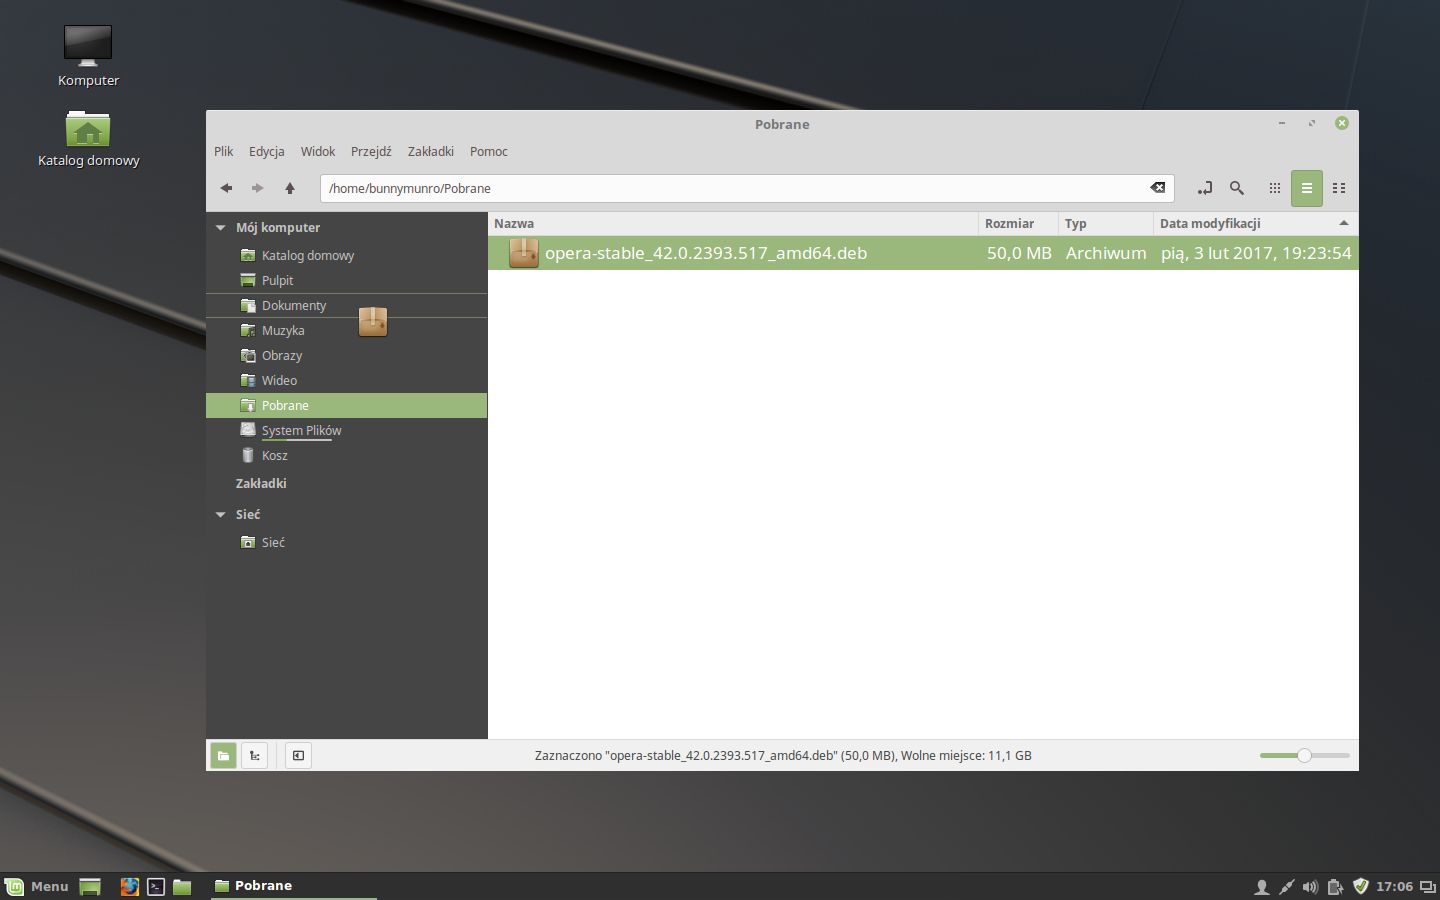Viewport: 1440px width, 900px height.
Task: Open the clock showing 17:06
Action: pos(1394,887)
